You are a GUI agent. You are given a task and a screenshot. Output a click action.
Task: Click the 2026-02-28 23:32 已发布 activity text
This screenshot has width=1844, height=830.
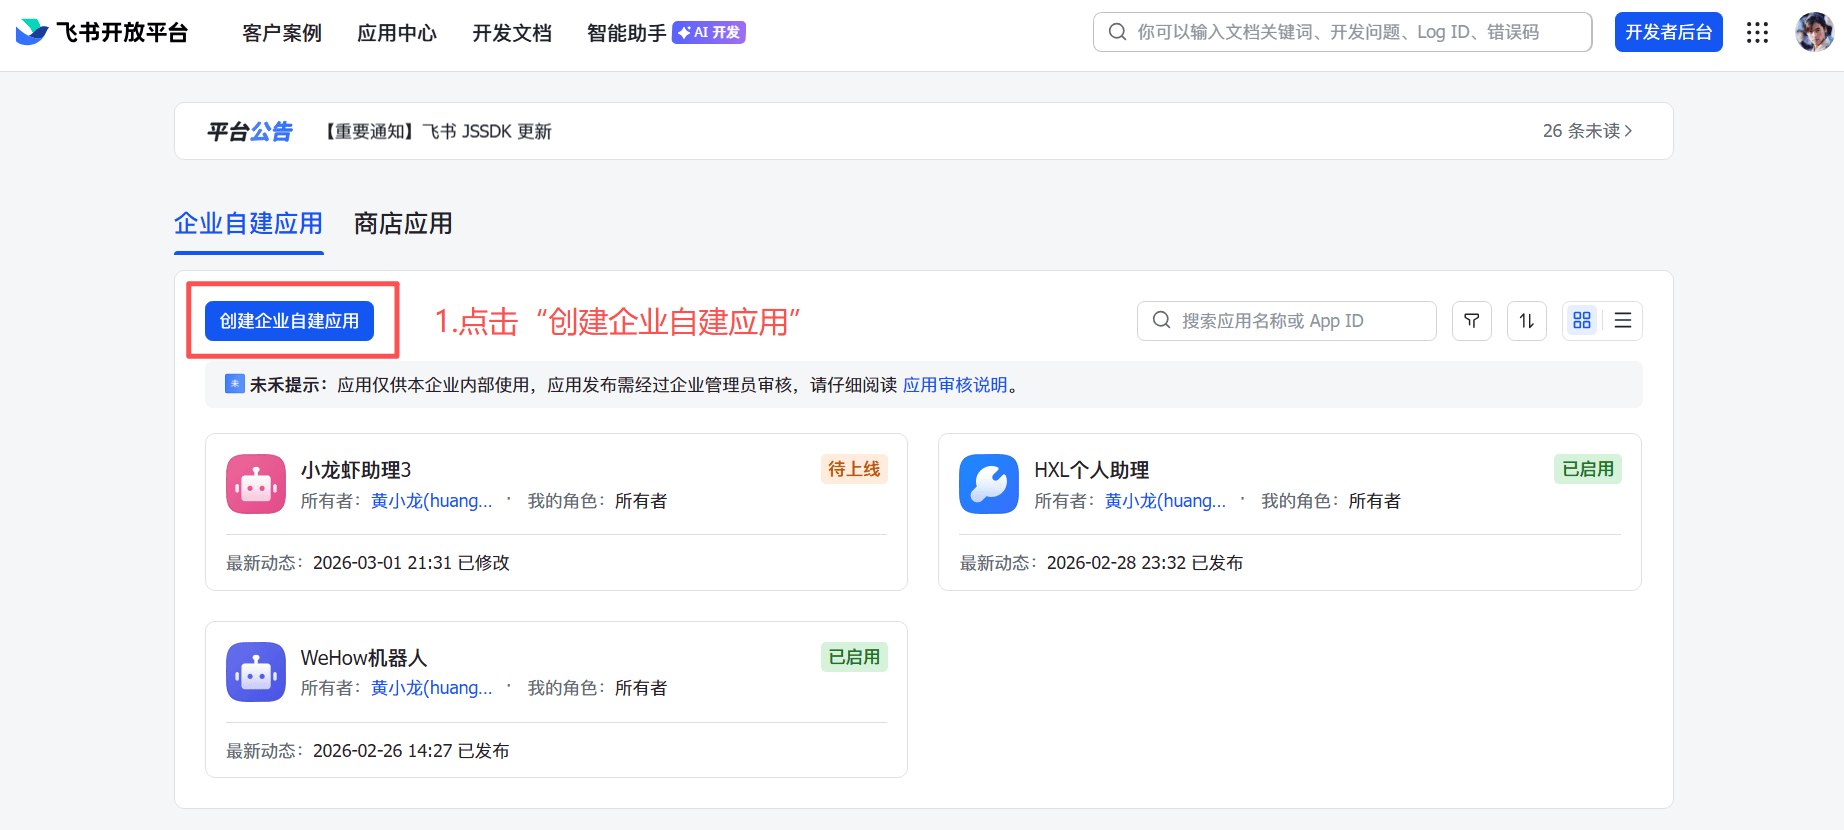tap(1145, 563)
